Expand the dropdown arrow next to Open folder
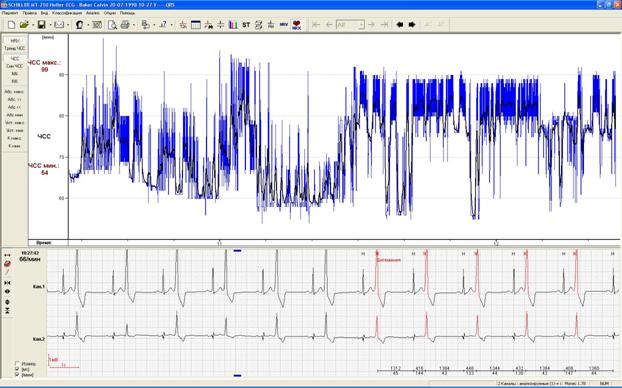 (x=32, y=25)
